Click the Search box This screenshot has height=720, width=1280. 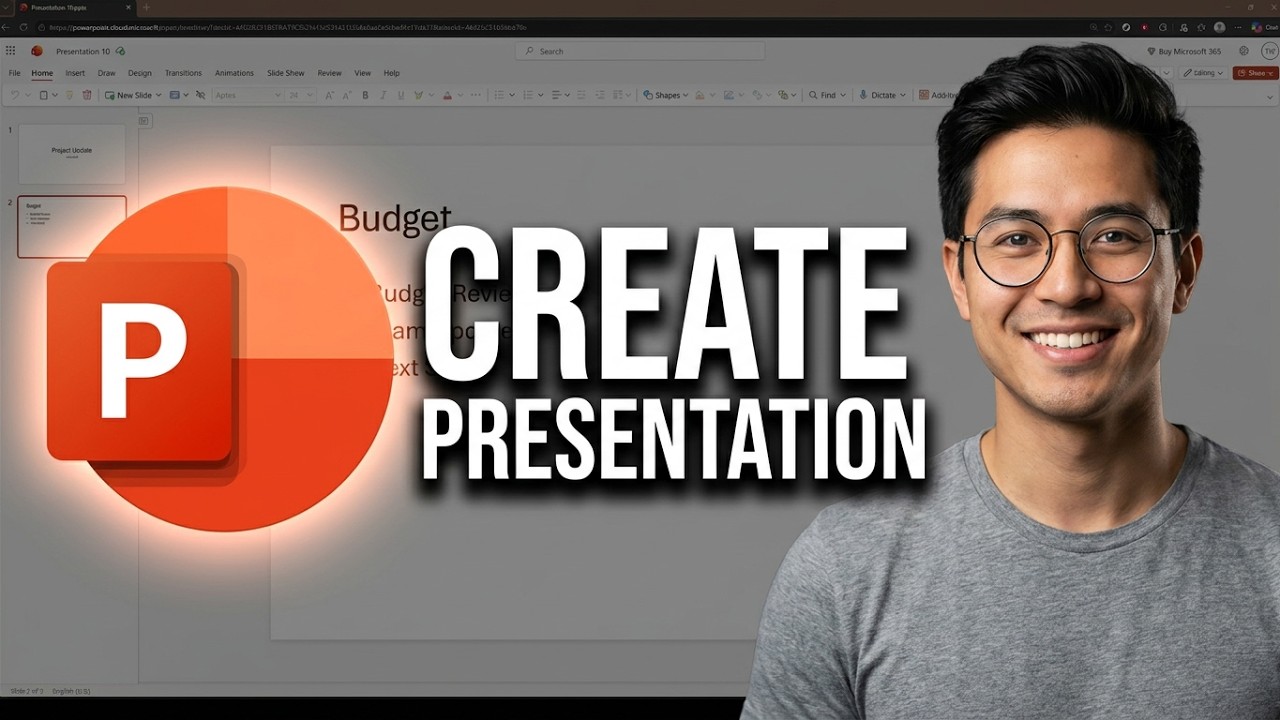point(640,51)
